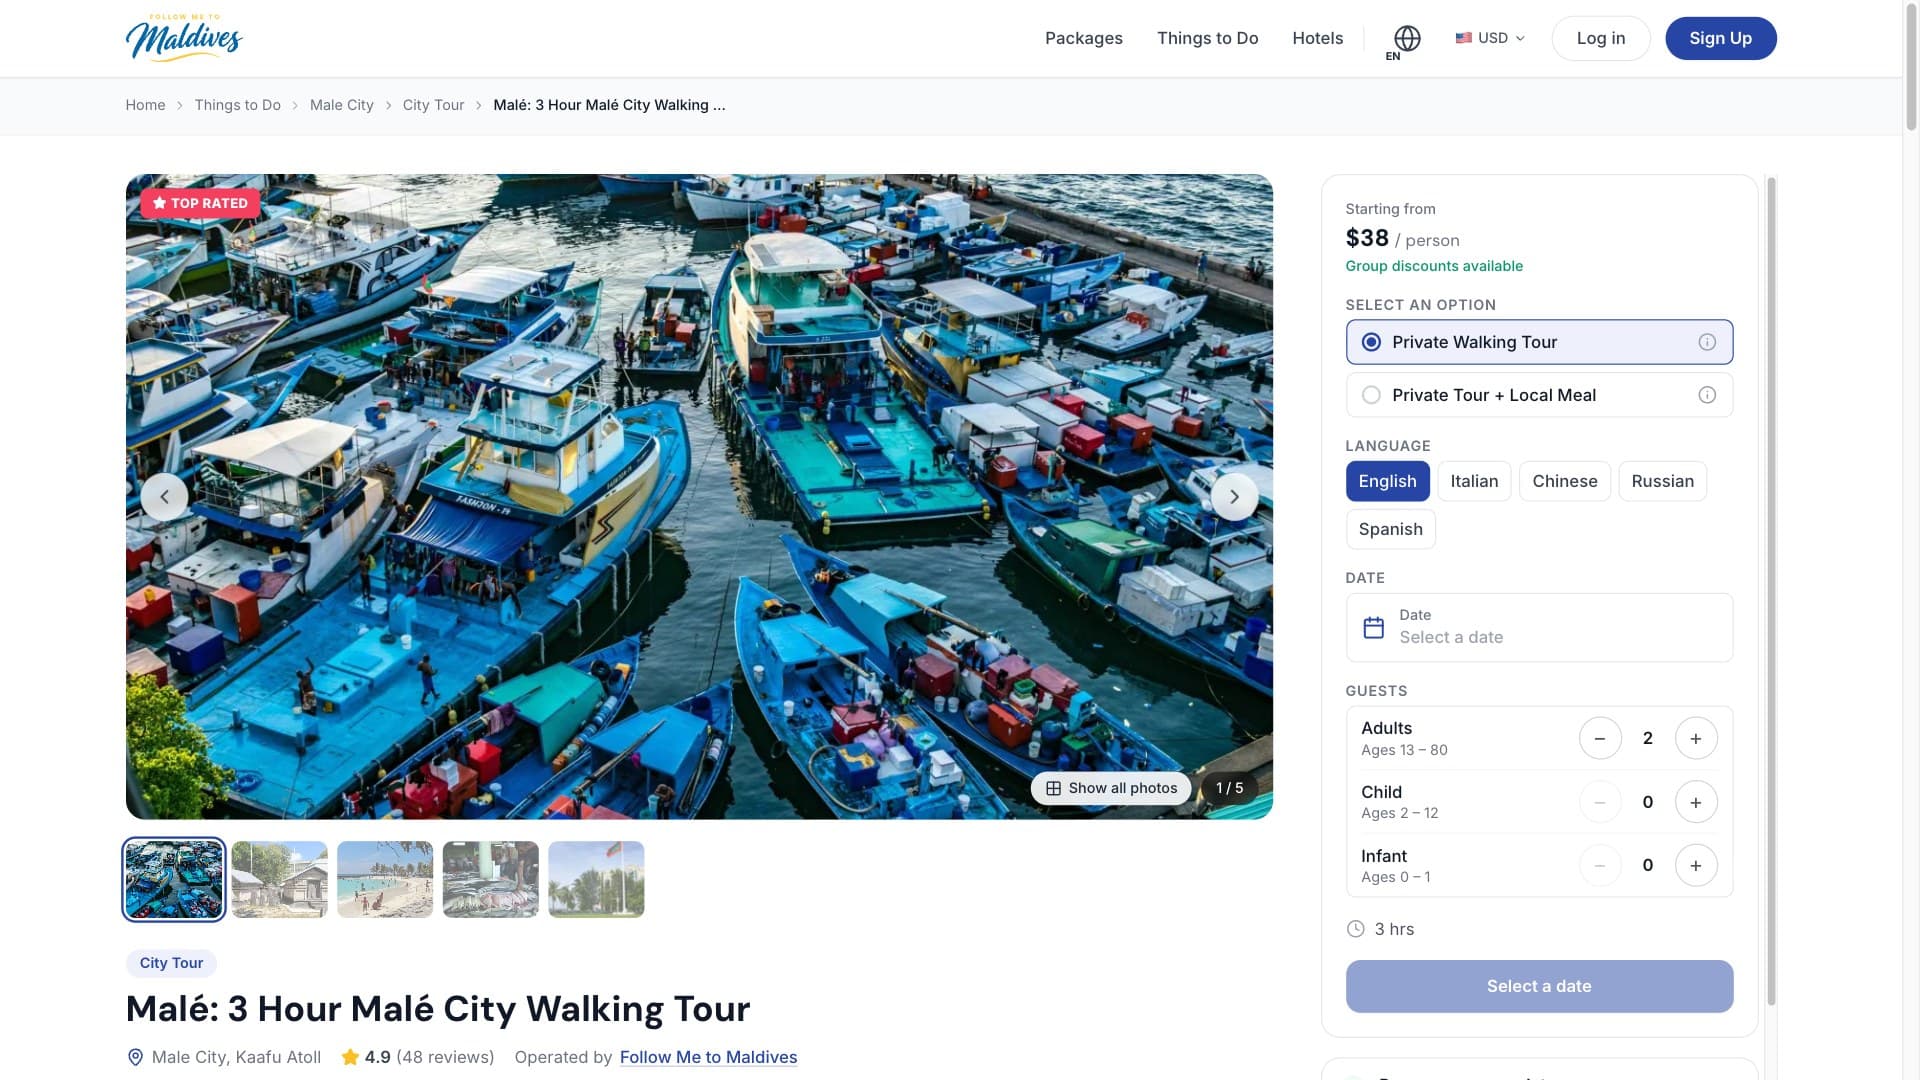Open the Select a date picker field
This screenshot has width=1920, height=1080.
tap(1539, 627)
